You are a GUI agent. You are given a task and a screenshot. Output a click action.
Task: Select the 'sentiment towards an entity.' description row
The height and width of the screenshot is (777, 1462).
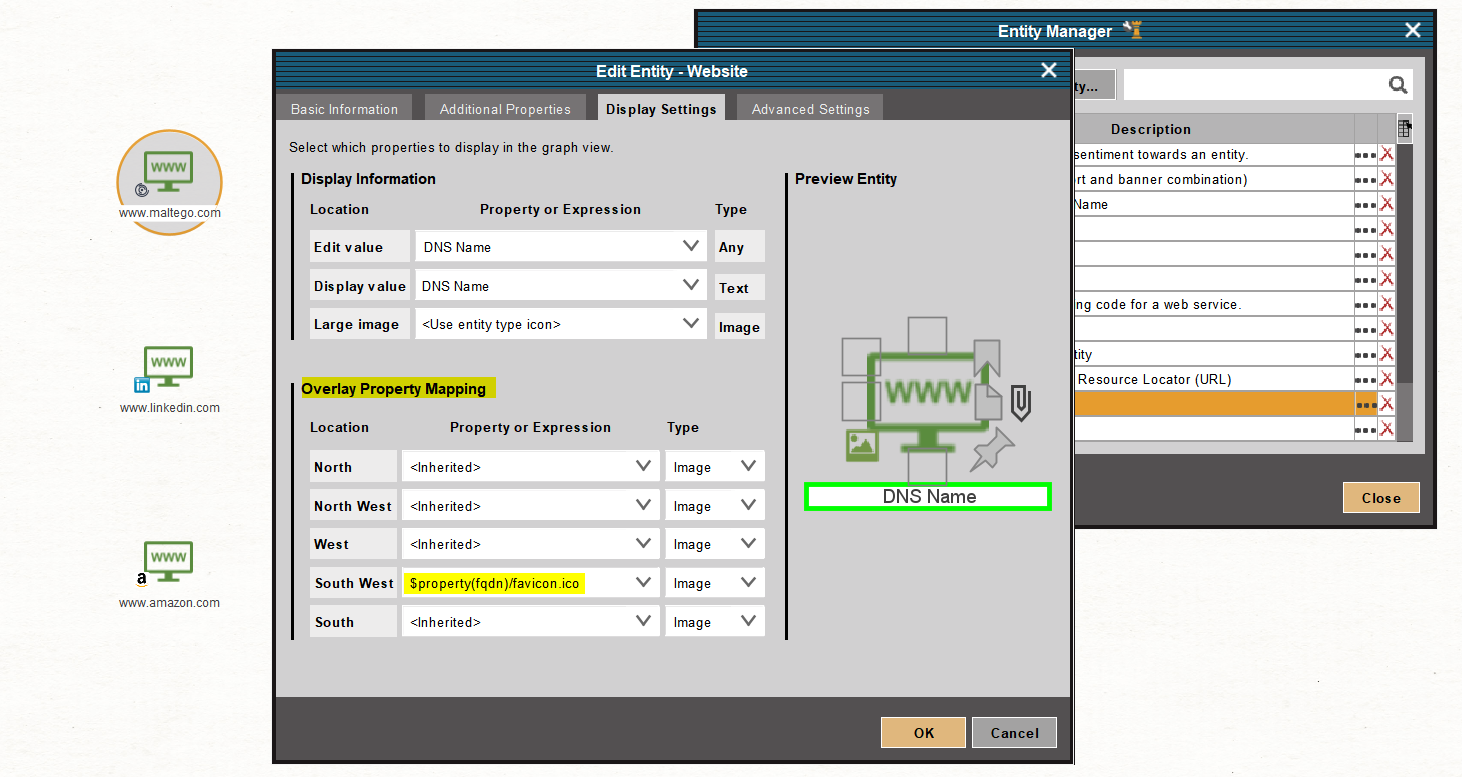point(1213,155)
